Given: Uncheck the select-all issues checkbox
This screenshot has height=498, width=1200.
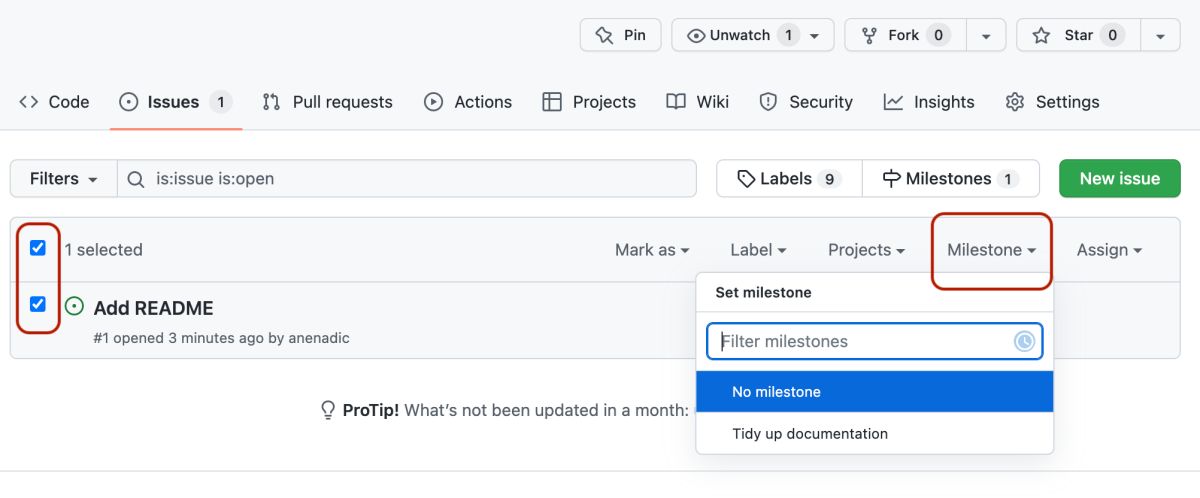Looking at the screenshot, I should pos(38,248).
